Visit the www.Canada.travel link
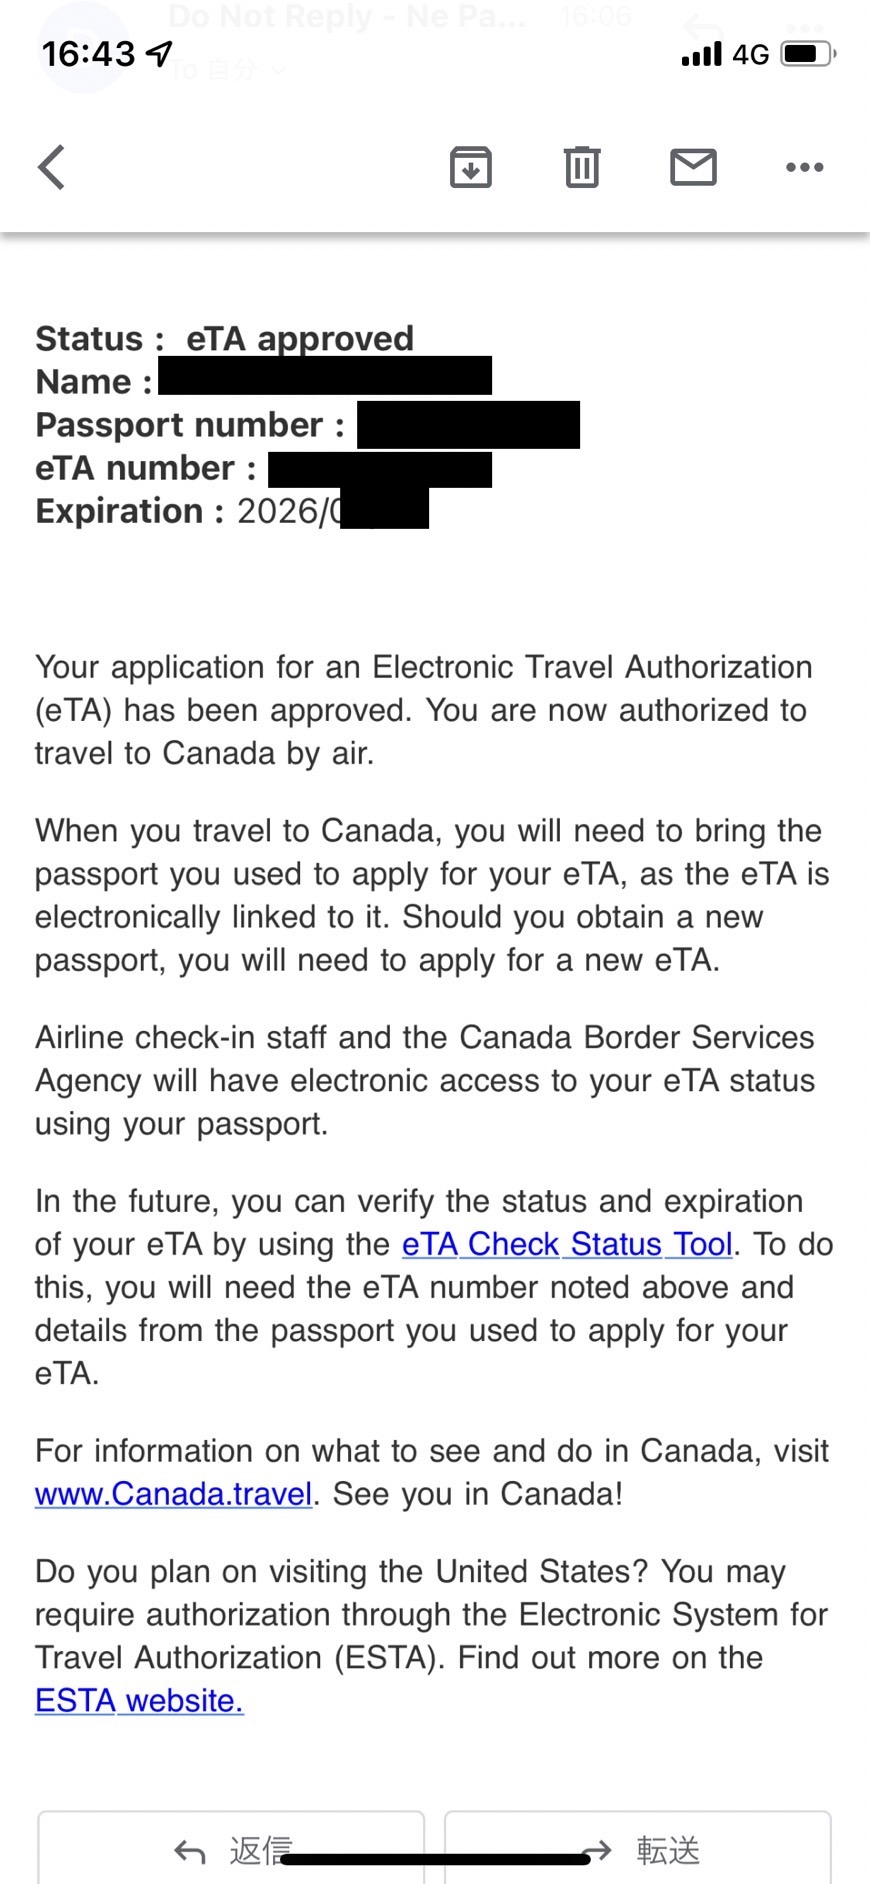870x1884 pixels. click(x=174, y=1494)
